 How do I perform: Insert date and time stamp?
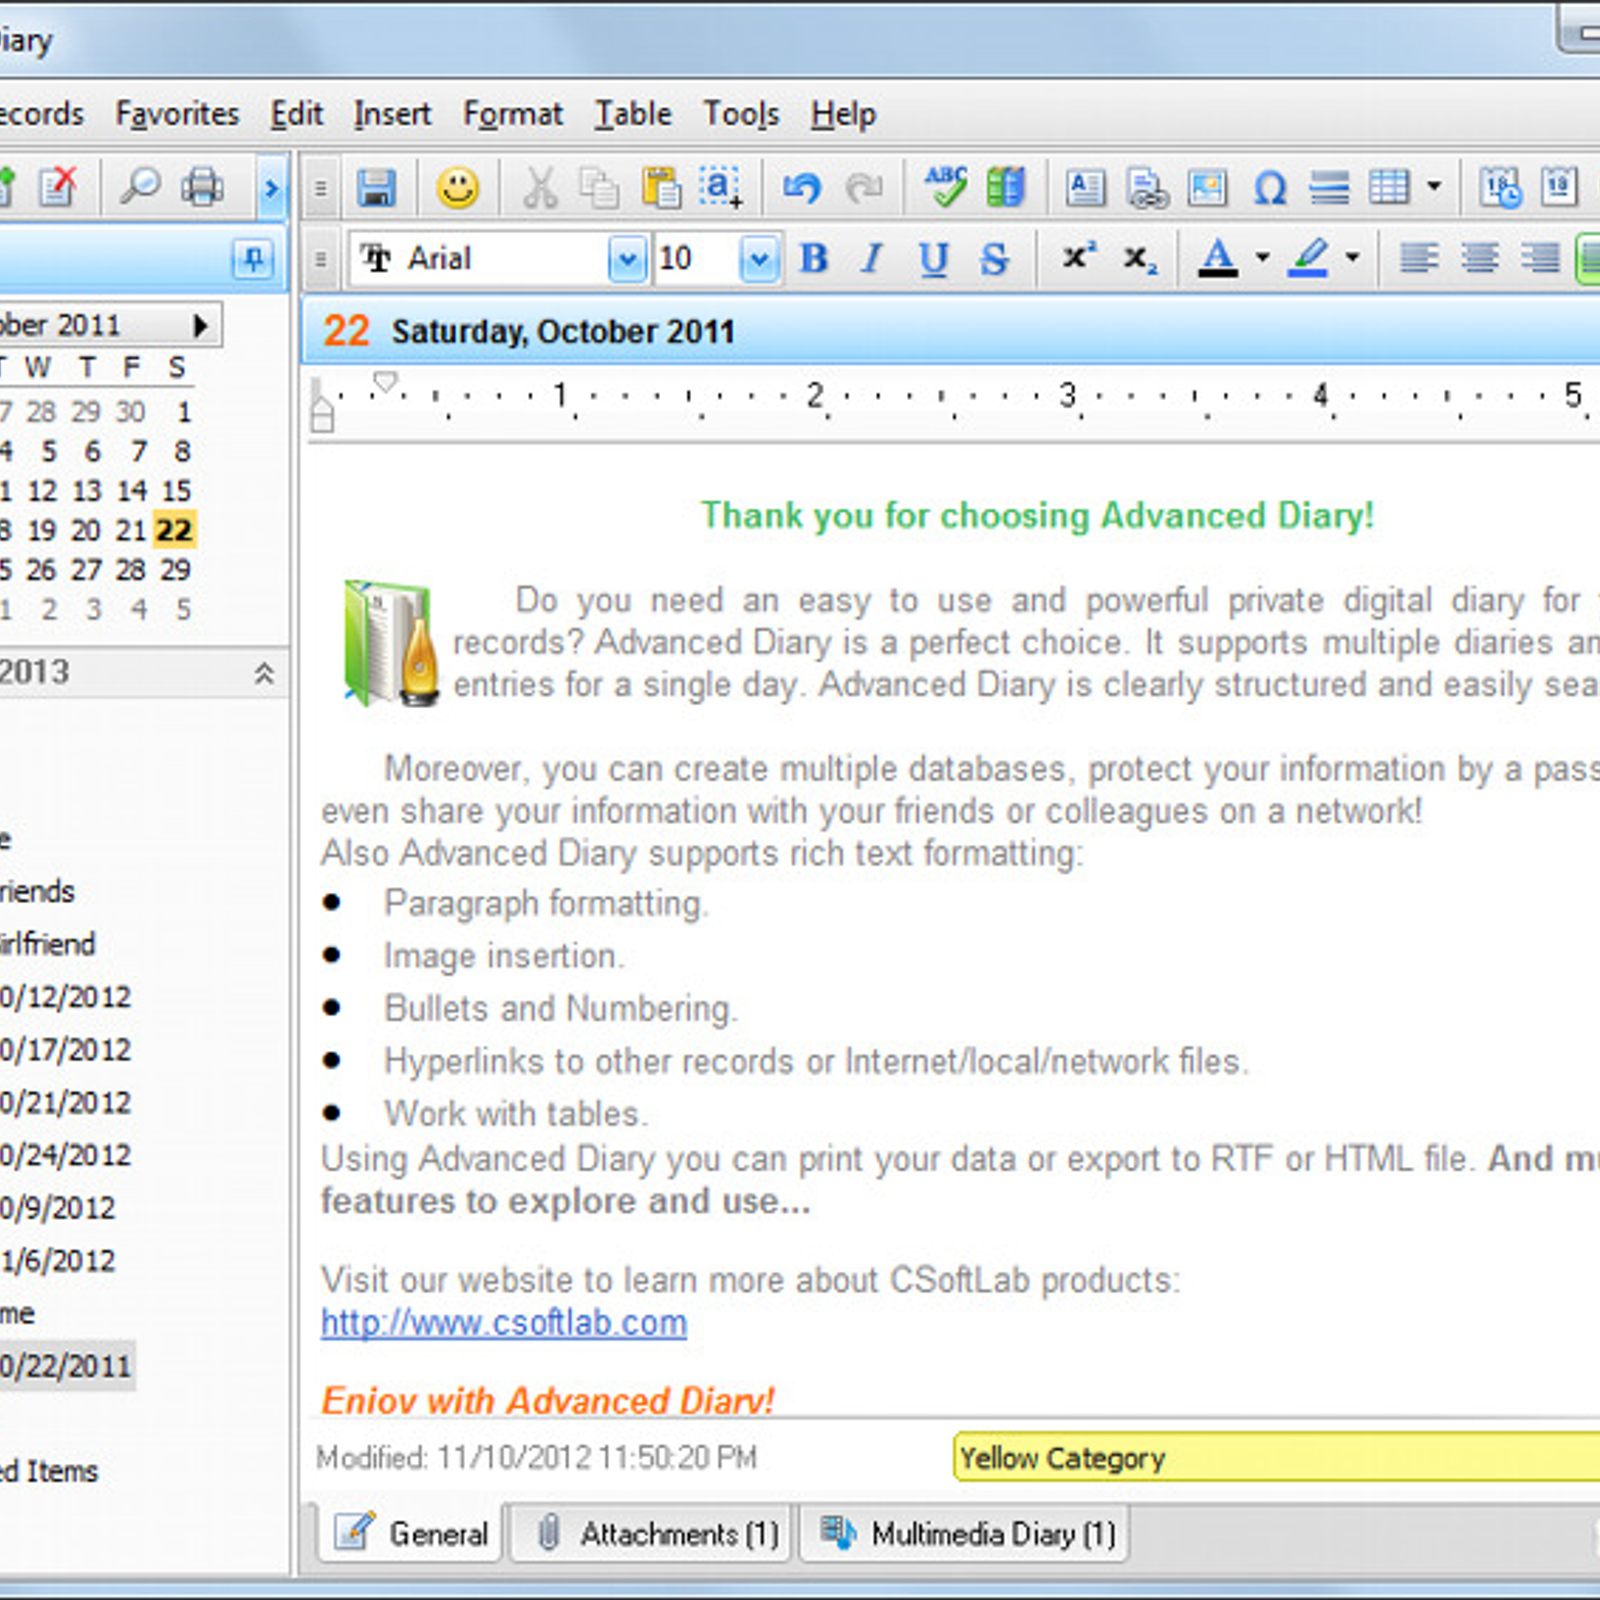click(x=1500, y=187)
